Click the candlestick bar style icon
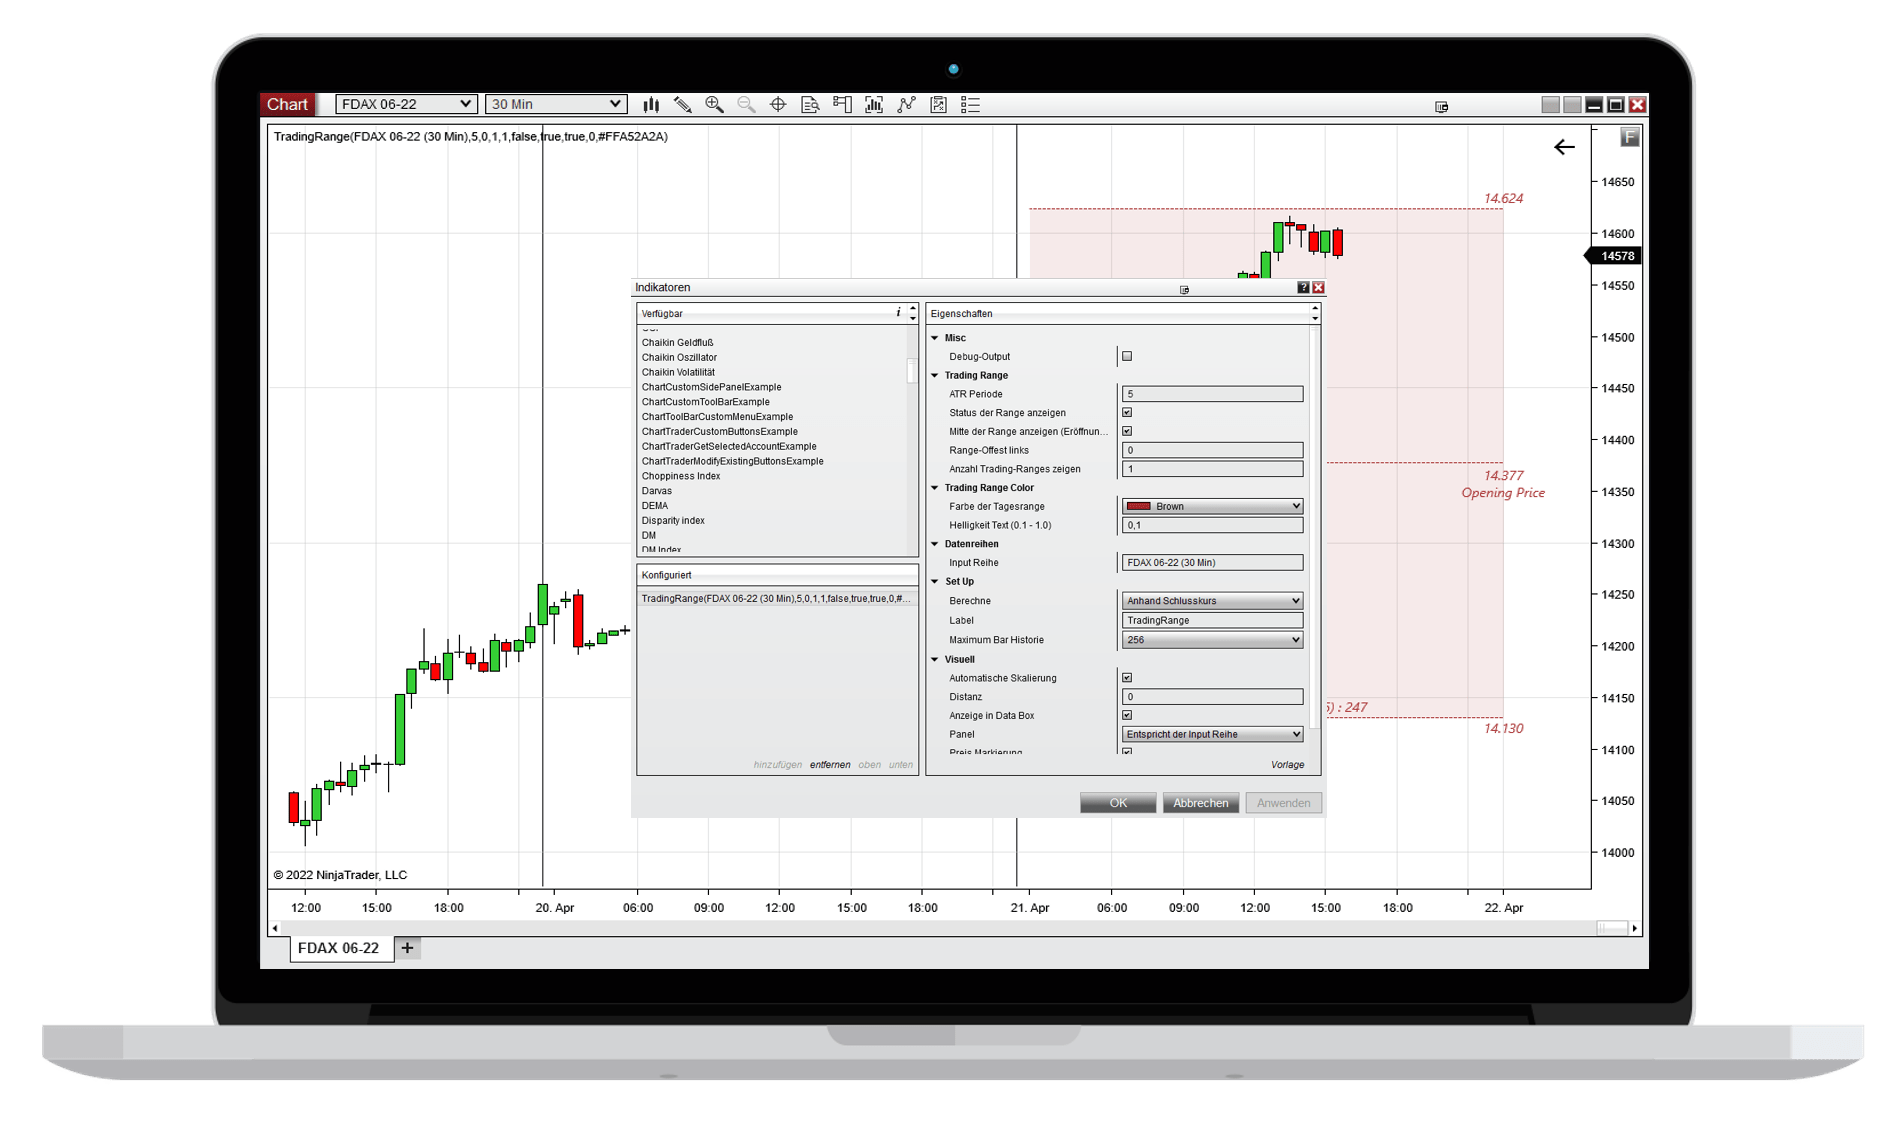Viewport: 1900px width, 1125px height. click(x=651, y=104)
